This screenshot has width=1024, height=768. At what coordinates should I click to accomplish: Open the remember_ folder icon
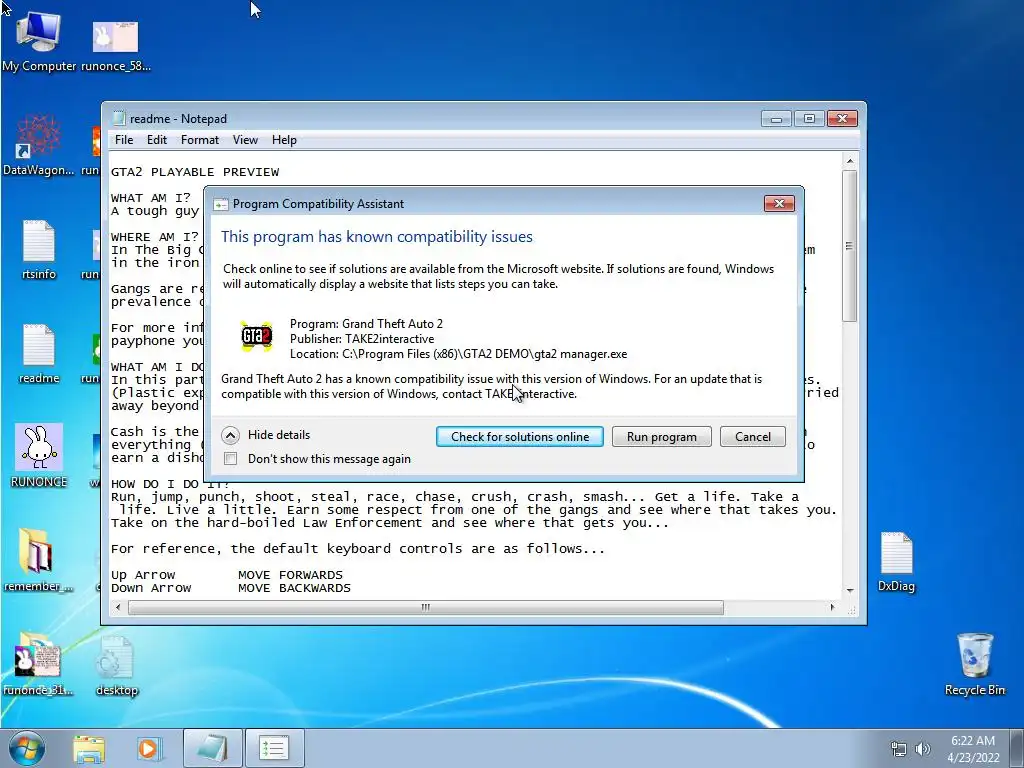pos(38,559)
